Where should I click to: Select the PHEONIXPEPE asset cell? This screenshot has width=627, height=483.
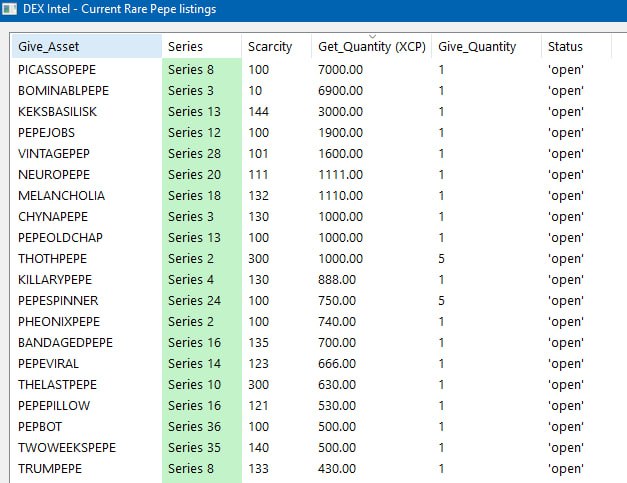pos(59,321)
